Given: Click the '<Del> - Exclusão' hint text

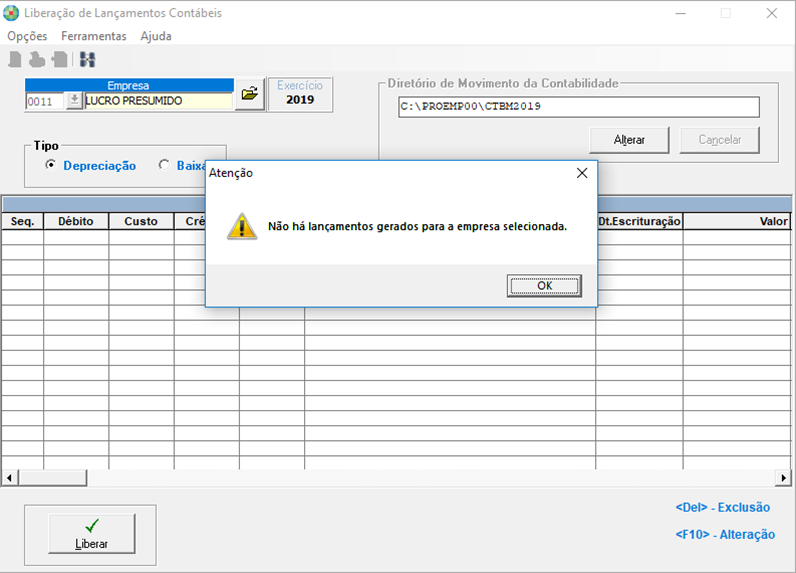Looking at the screenshot, I should point(722,507).
